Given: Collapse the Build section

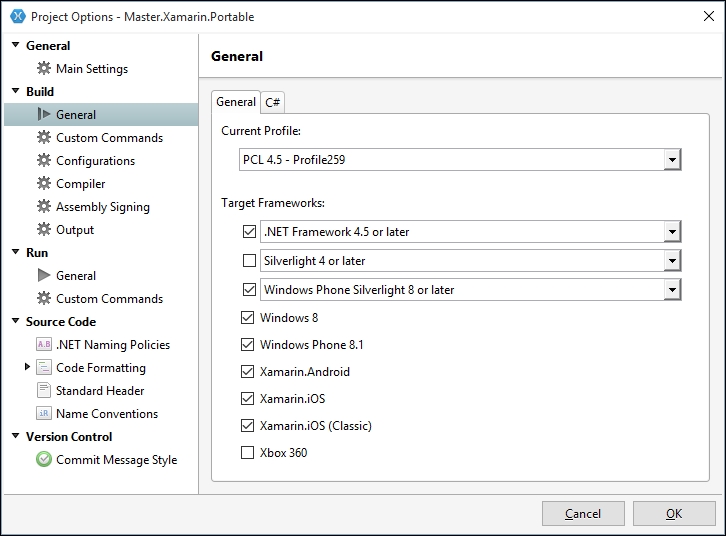Looking at the screenshot, I should tap(16, 91).
